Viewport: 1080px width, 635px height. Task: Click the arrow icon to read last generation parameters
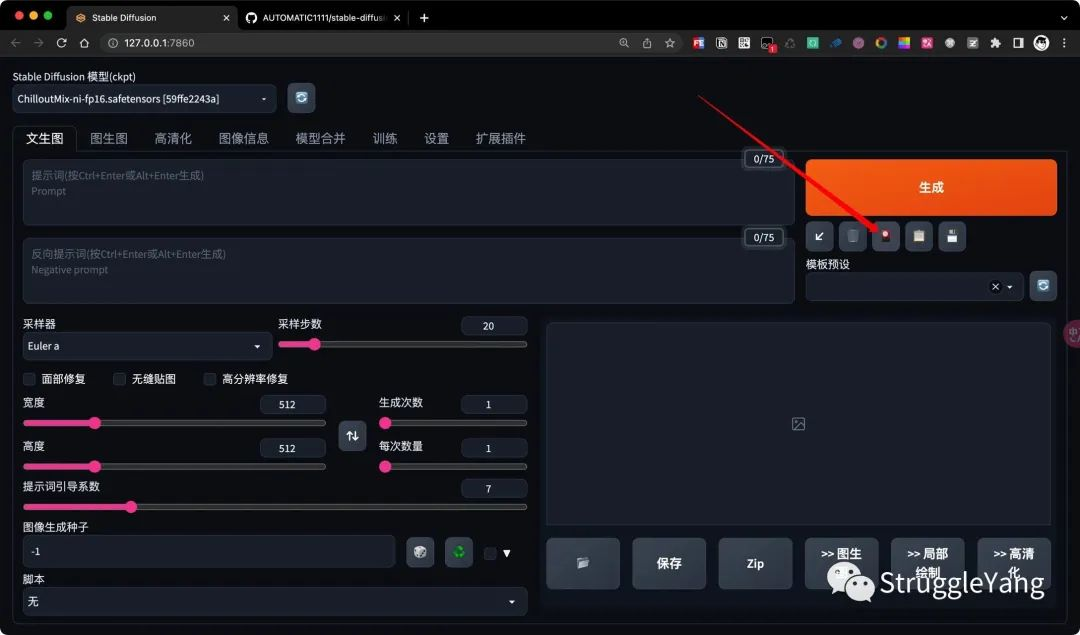coord(820,236)
